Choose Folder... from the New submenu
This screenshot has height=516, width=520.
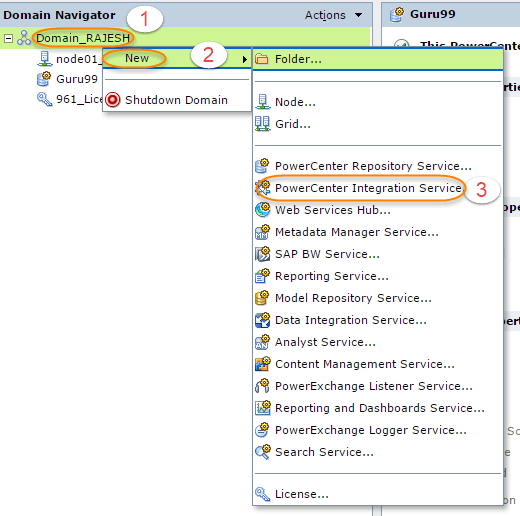pos(378,59)
